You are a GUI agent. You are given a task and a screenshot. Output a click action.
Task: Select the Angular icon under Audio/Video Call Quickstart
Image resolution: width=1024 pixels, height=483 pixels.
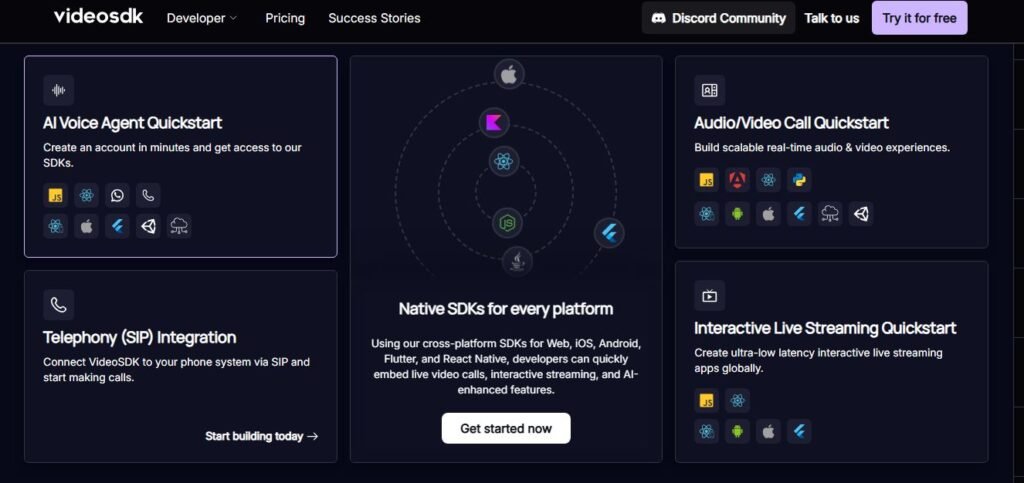point(738,180)
